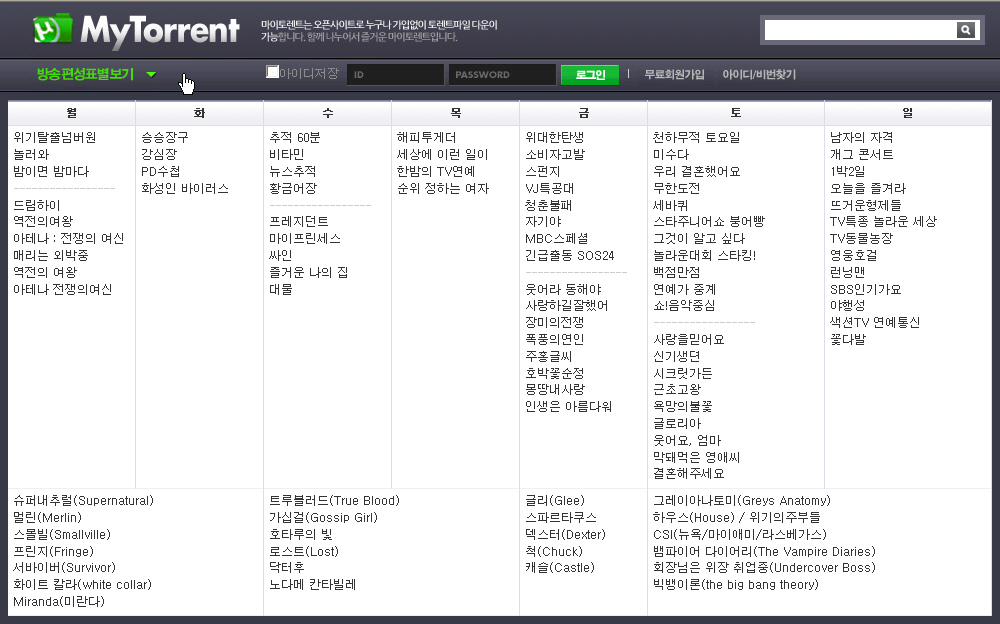Open the 위대한탄생 link
Viewport: 1000px width, 624px height.
(555, 137)
